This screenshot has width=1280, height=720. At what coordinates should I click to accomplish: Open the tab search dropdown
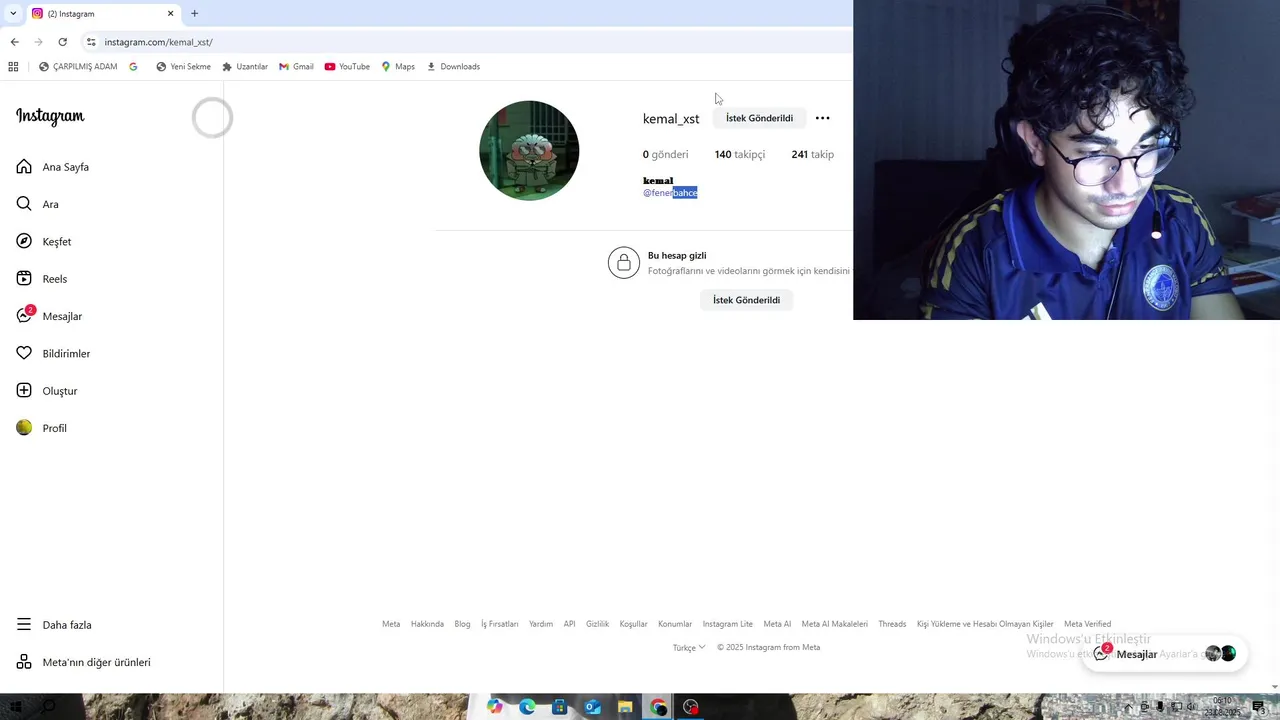pyautogui.click(x=12, y=14)
